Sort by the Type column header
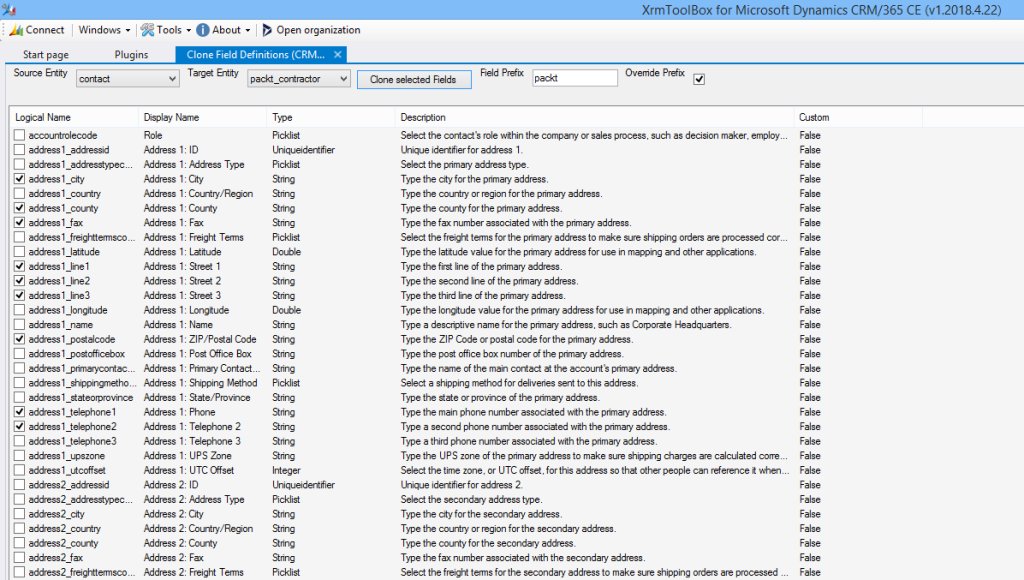This screenshot has height=580, width=1024. [330, 118]
